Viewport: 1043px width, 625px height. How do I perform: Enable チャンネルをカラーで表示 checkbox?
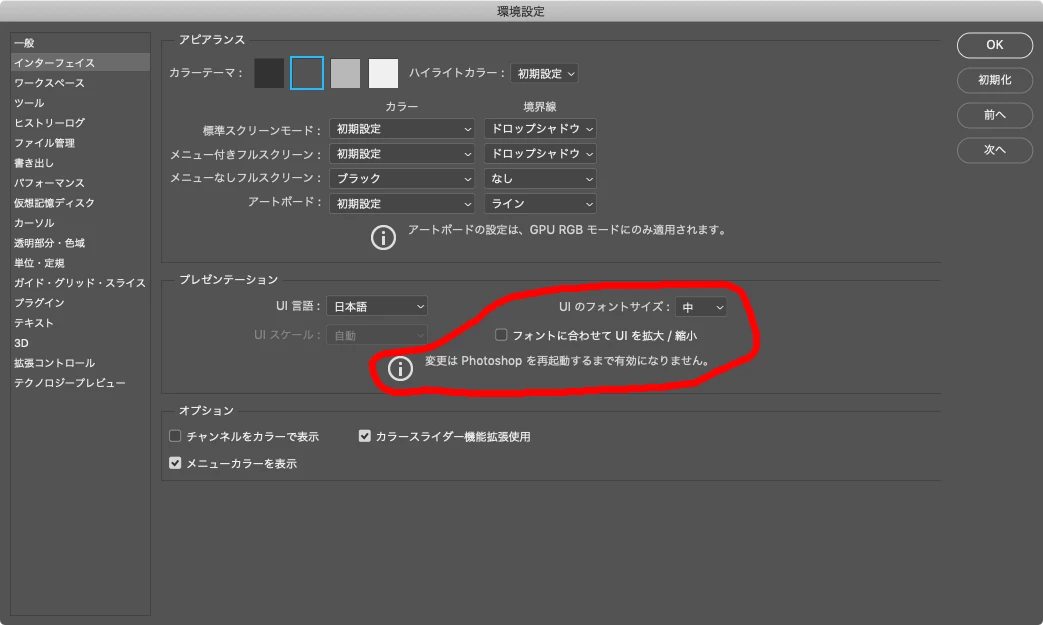click(x=175, y=436)
